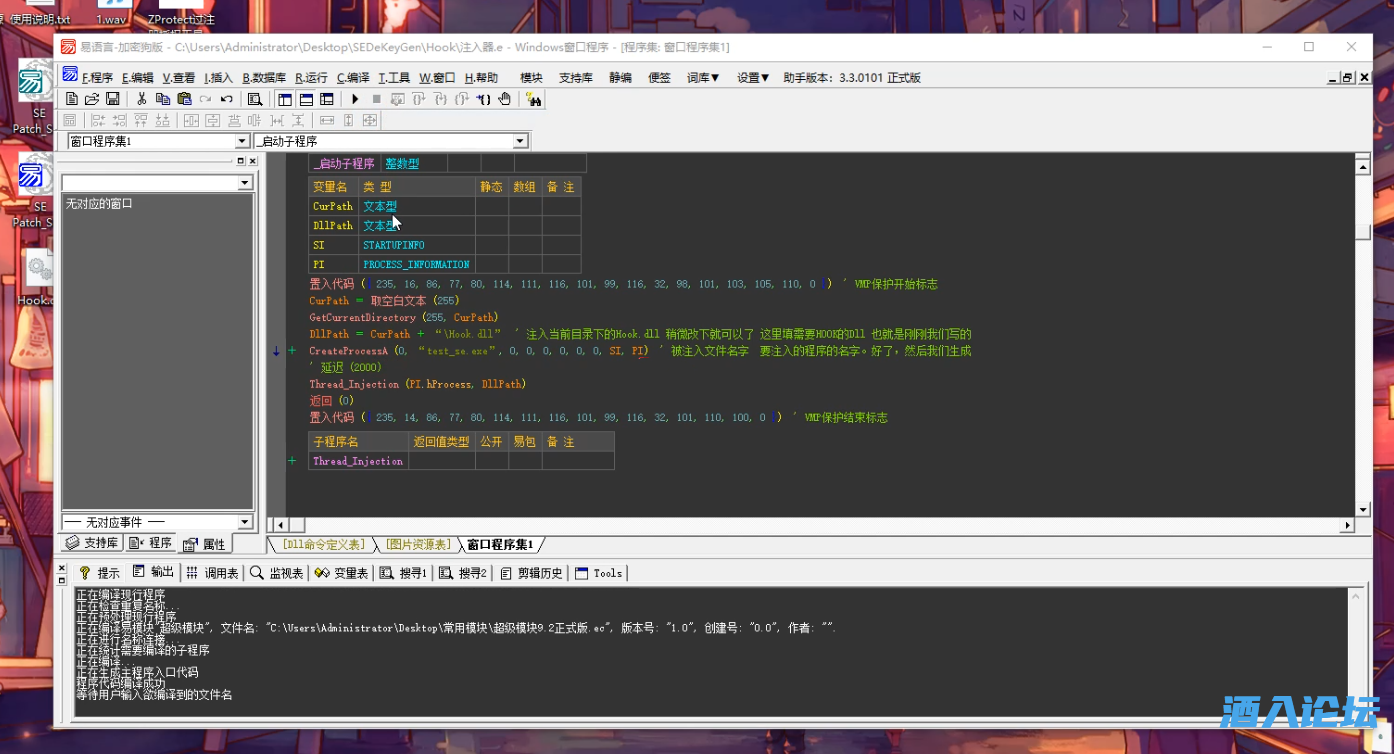Click the Open file folder icon
The image size is (1394, 754).
tap(92, 99)
